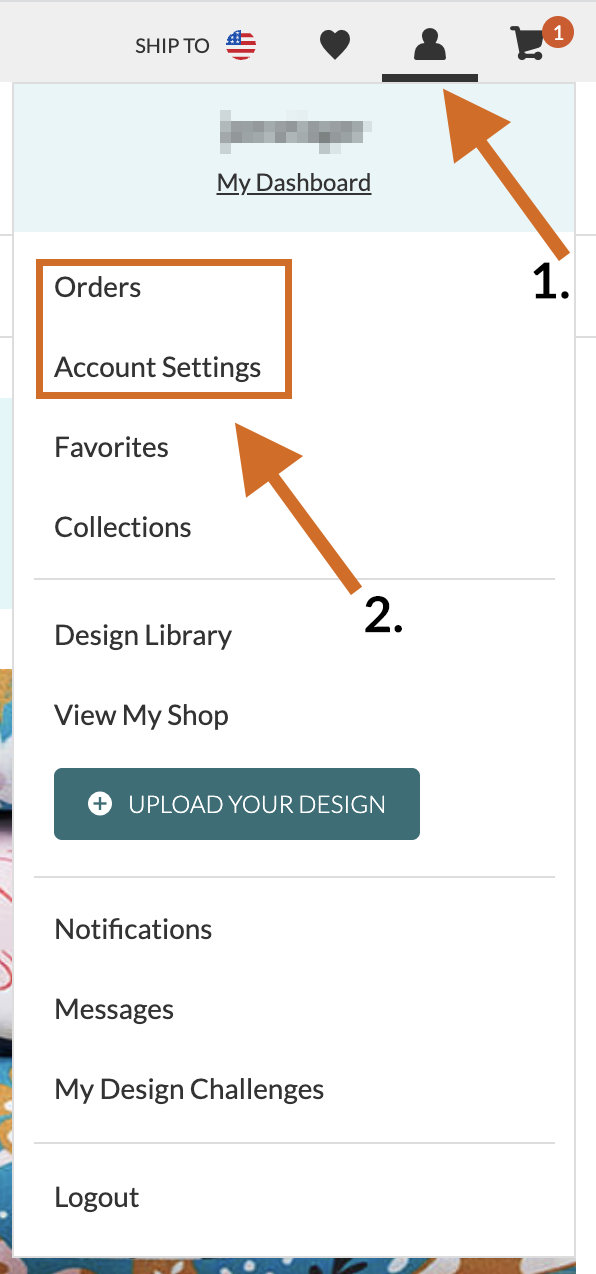596x1274 pixels.
Task: Open My Design Challenges
Action: pyautogui.click(x=189, y=1089)
